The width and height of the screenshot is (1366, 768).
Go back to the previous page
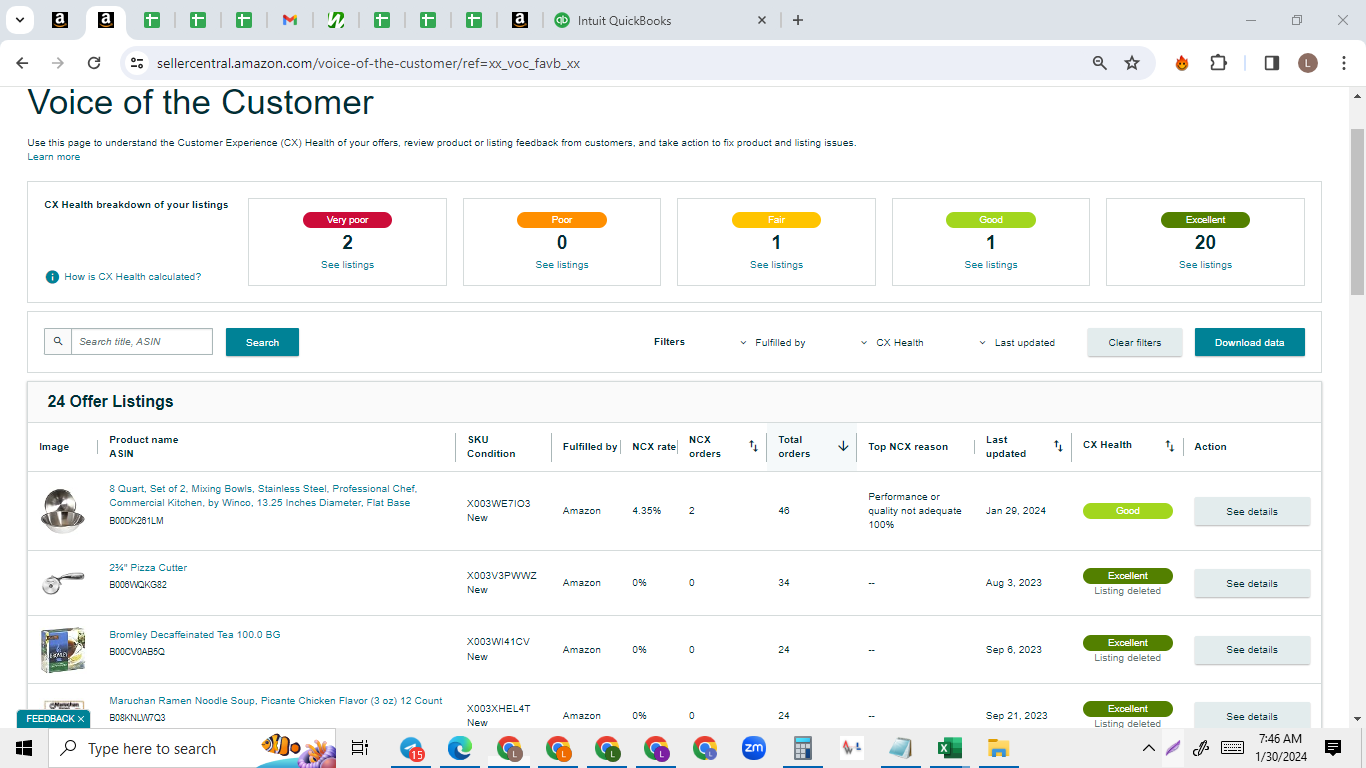click(x=22, y=63)
